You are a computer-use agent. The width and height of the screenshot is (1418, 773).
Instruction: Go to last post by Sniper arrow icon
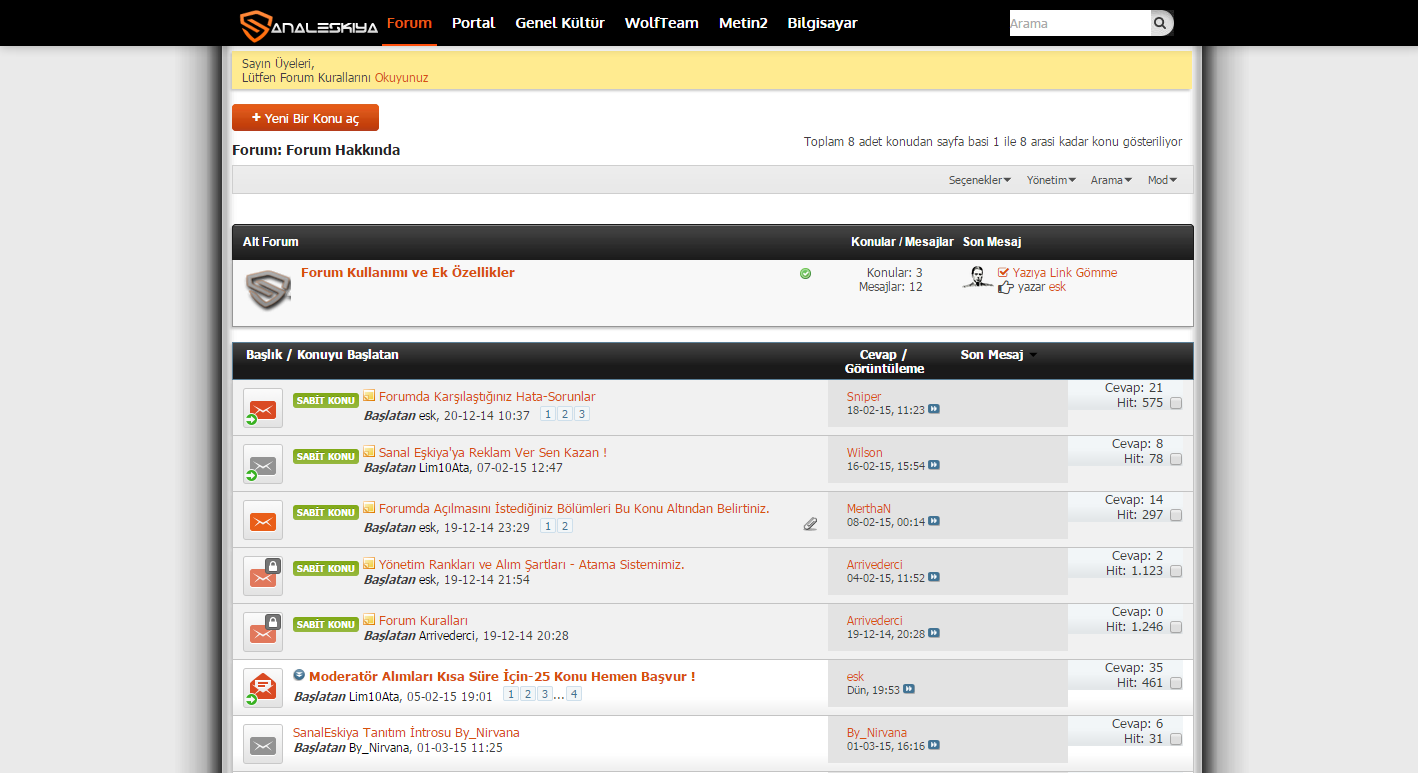(x=934, y=410)
